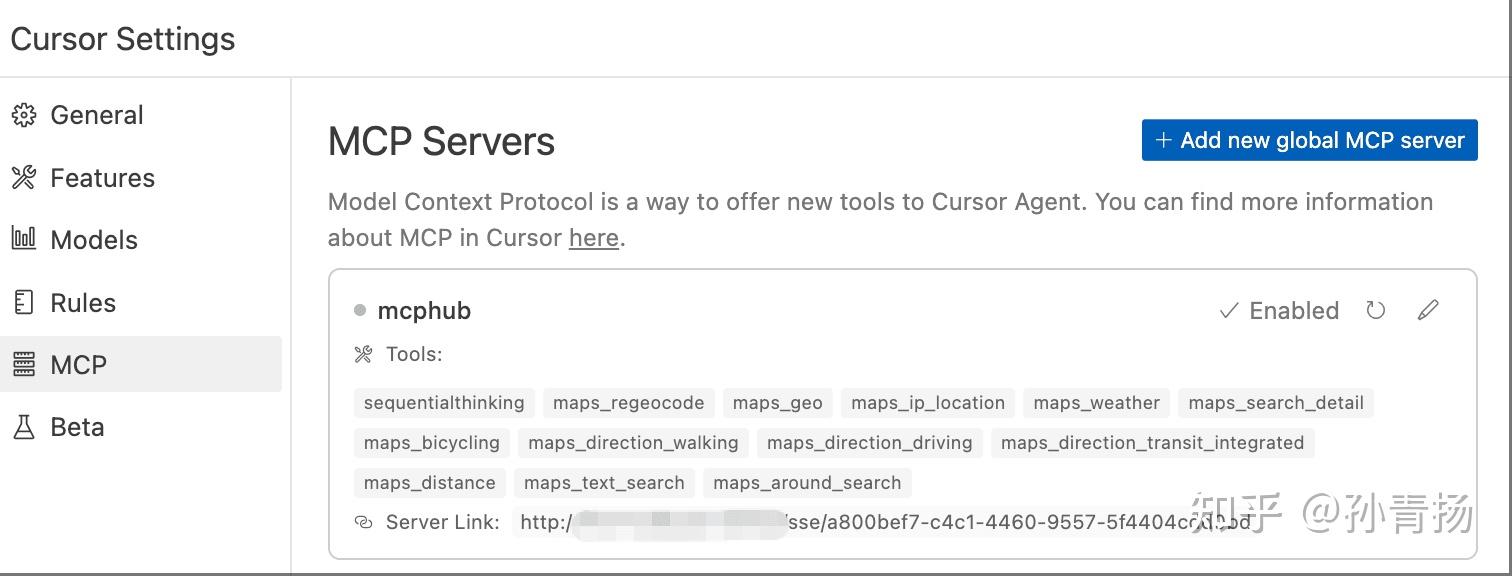Click the pencil edit icon for mcphub
This screenshot has height=576, width=1512.
(1428, 311)
